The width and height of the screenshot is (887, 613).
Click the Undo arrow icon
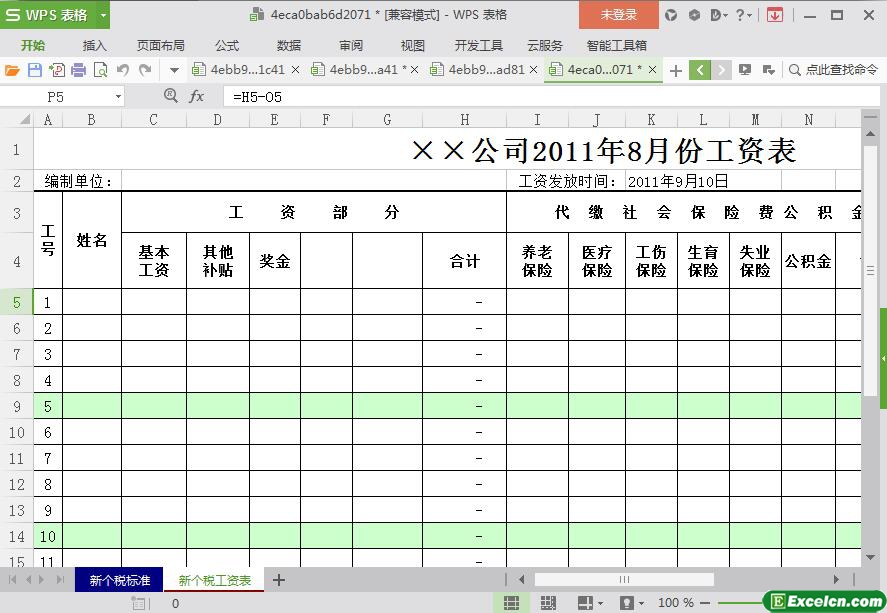coord(122,70)
